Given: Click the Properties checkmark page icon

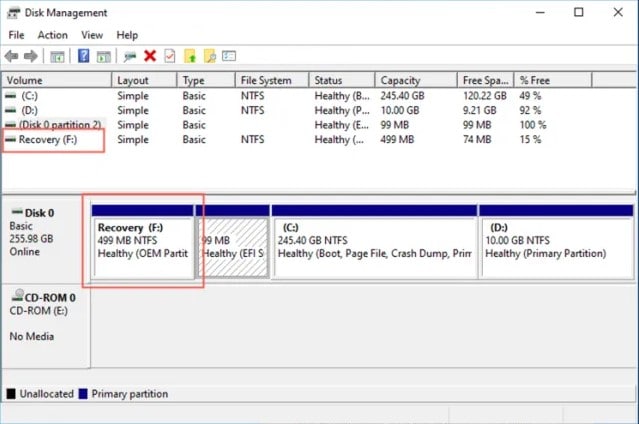Looking at the screenshot, I should 170,56.
